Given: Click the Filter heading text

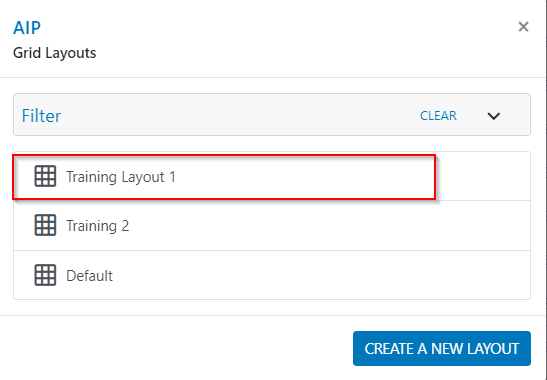Looking at the screenshot, I should pyautogui.click(x=41, y=116).
